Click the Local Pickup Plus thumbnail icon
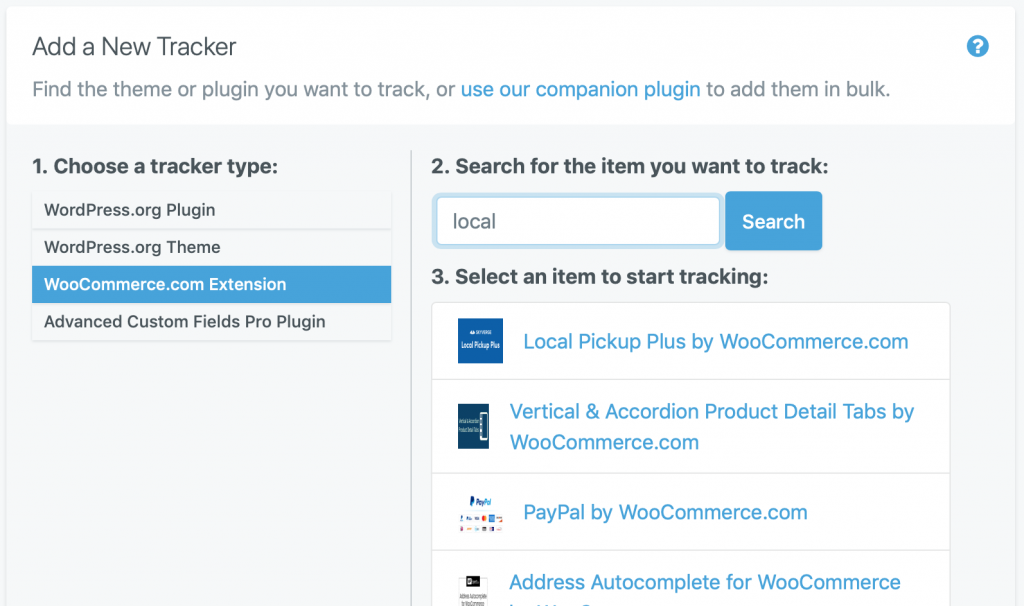Screen dimensions: 1024x606 480,341
